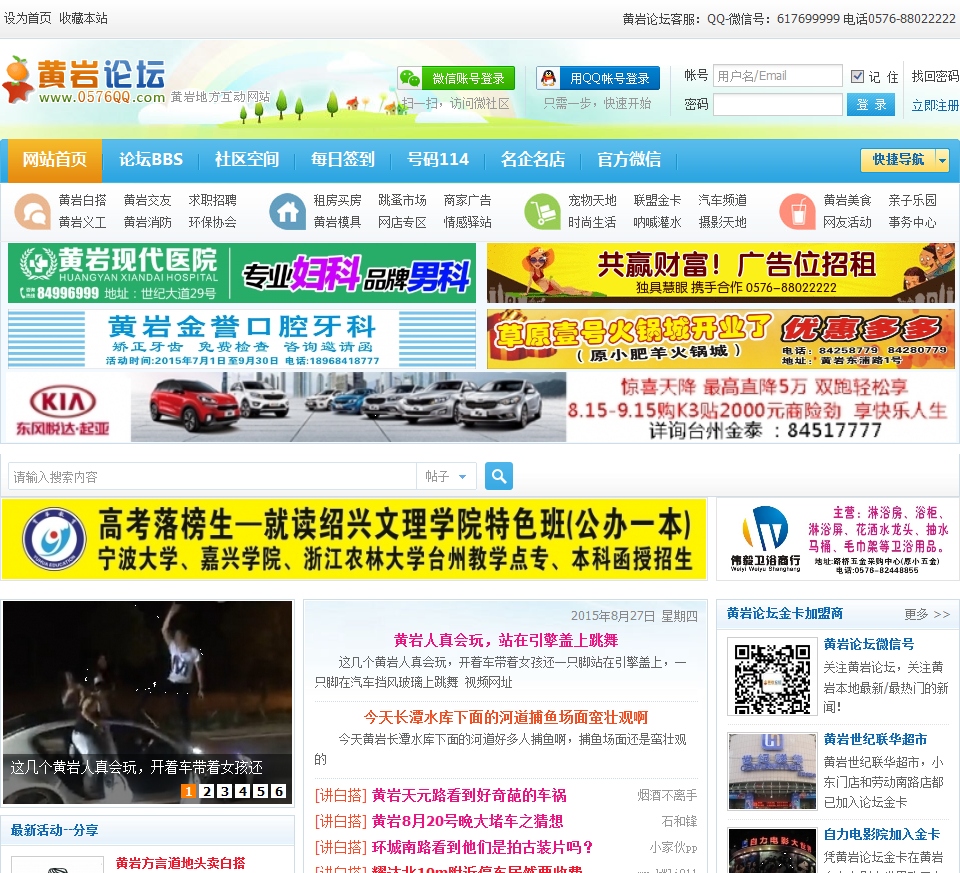Click the orange chat bubble category icon
The height and width of the screenshot is (873, 960).
[32, 211]
